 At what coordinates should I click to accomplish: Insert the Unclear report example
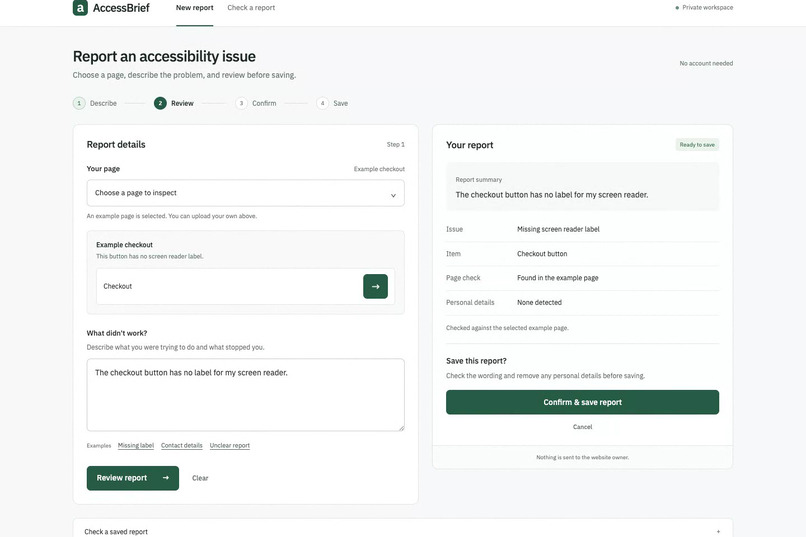[x=230, y=446]
